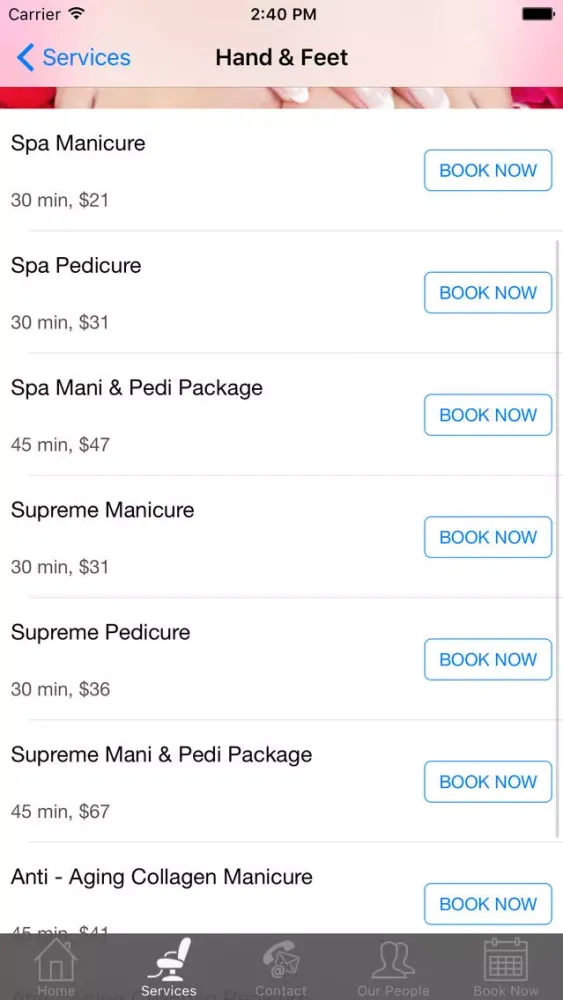The height and width of the screenshot is (1000, 563).
Task: Tap the Book Now calendar icon
Action: pos(506,960)
